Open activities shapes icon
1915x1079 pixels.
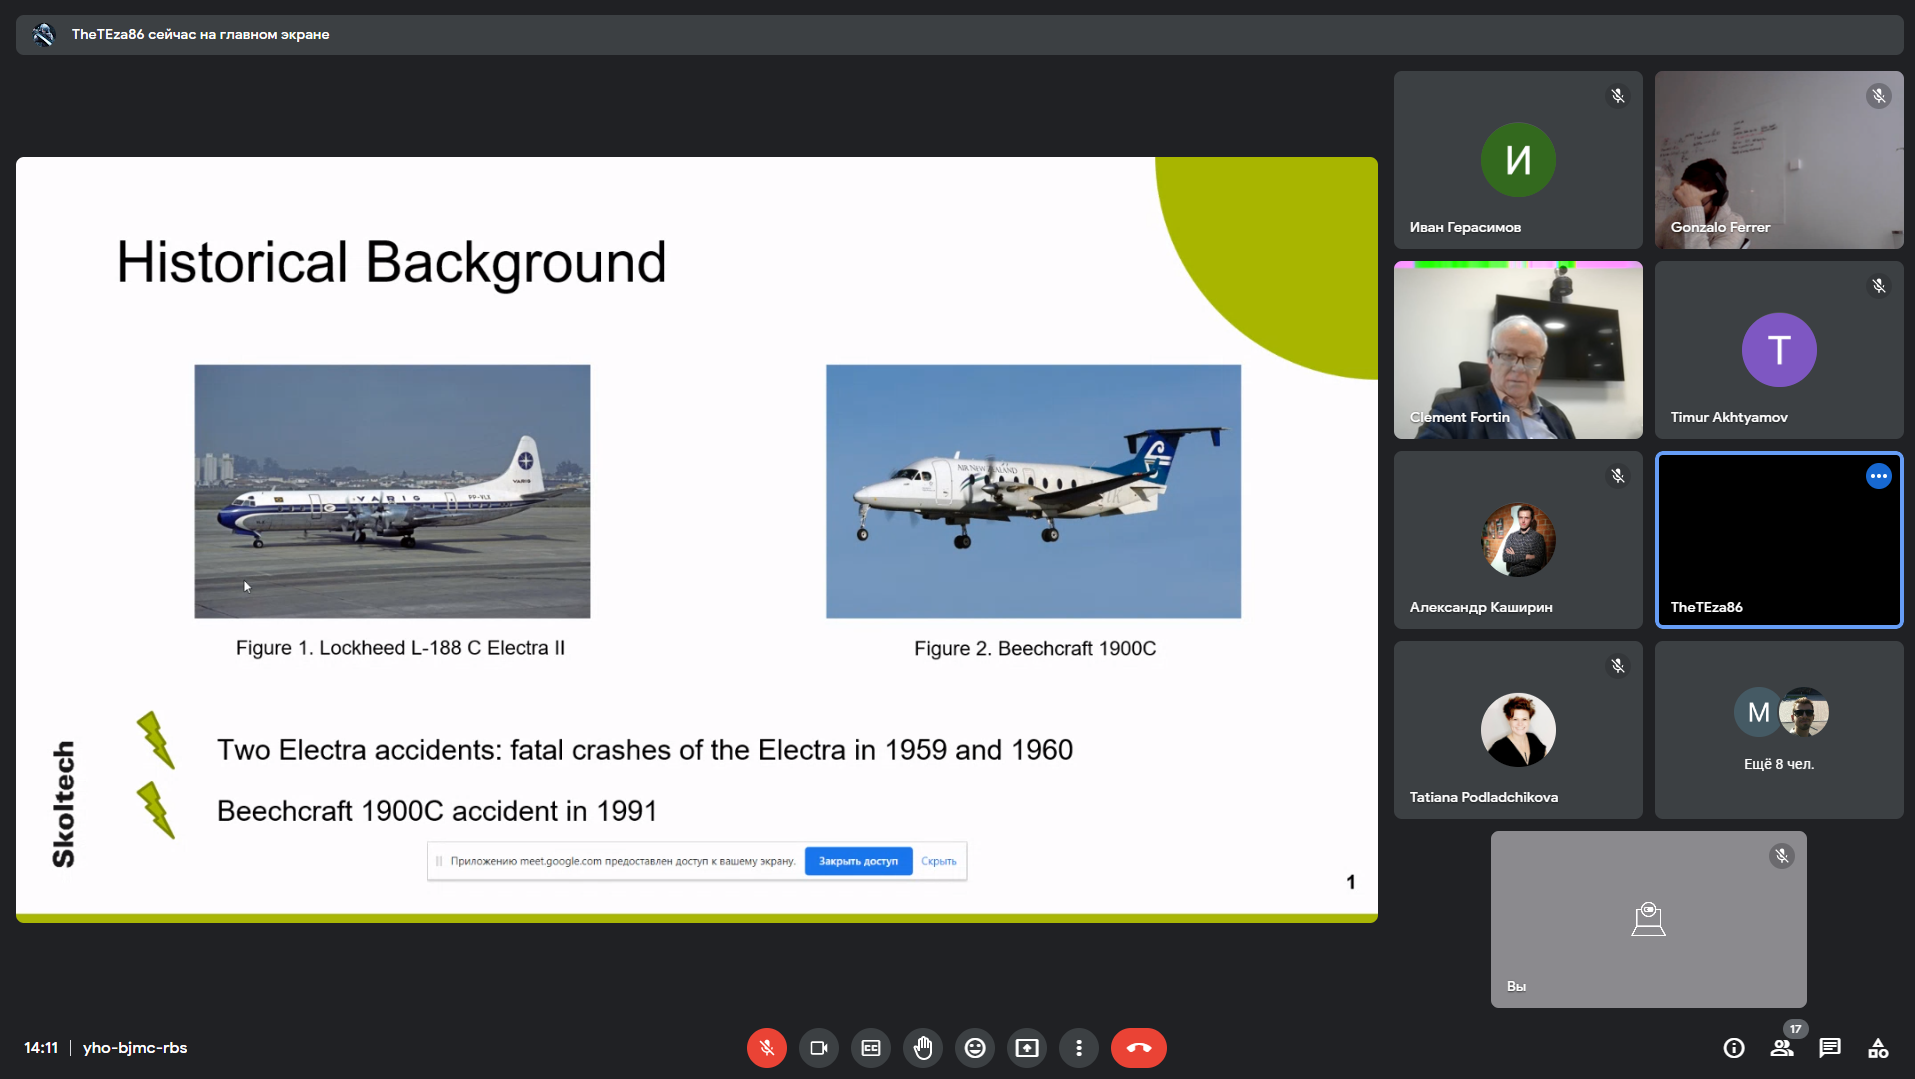point(1878,1048)
